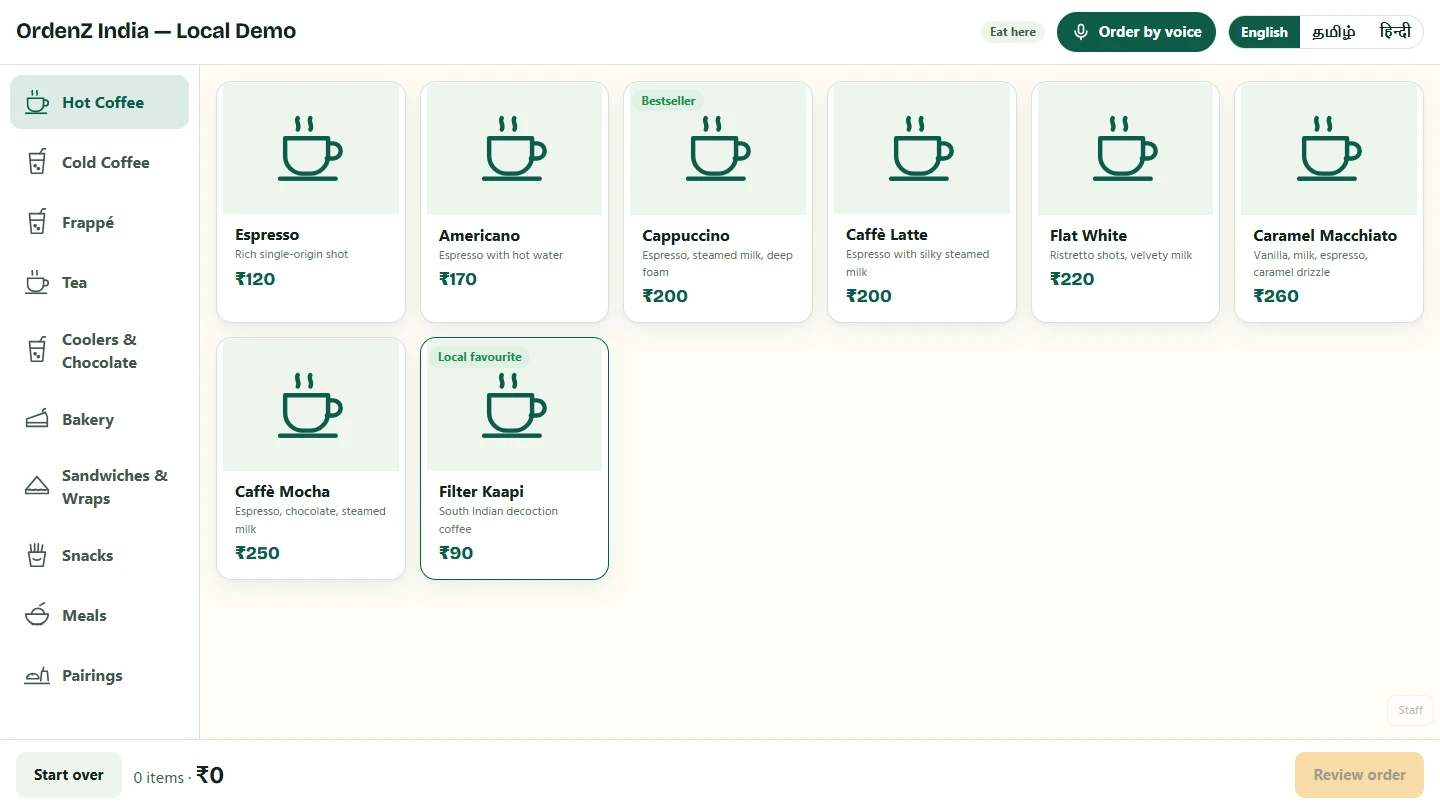Viewport: 1440px width, 810px height.
Task: Click the ₹250 price on Caffè Mocha
Action: 257,553
